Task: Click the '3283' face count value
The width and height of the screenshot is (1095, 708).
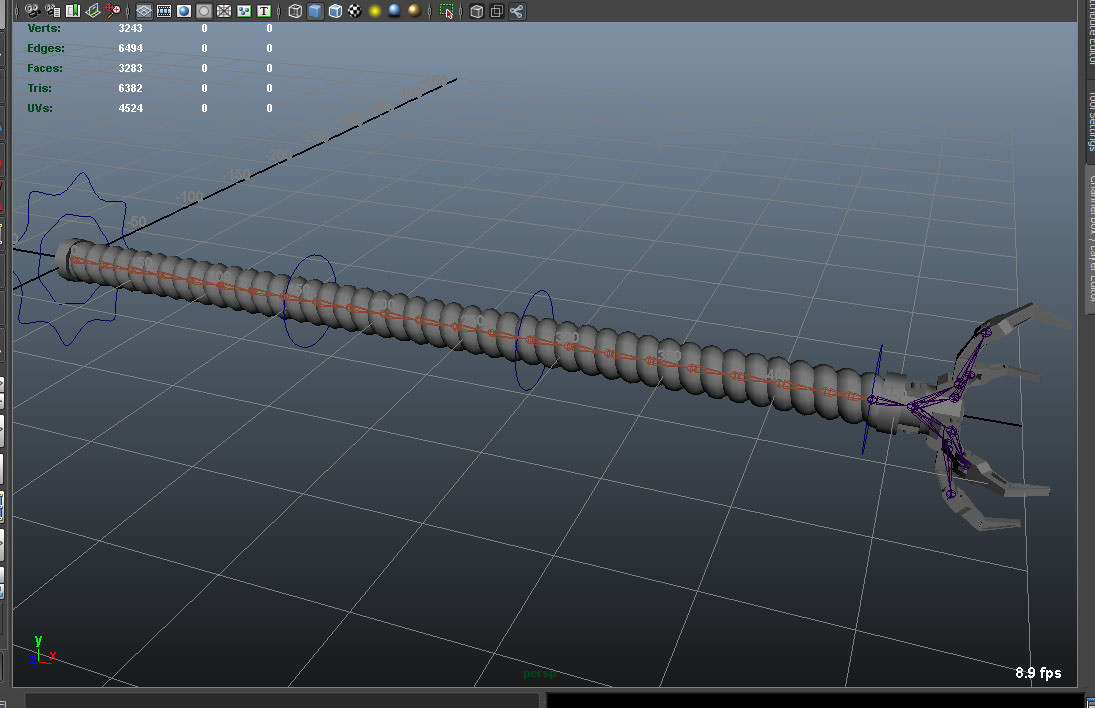Action: [x=131, y=68]
